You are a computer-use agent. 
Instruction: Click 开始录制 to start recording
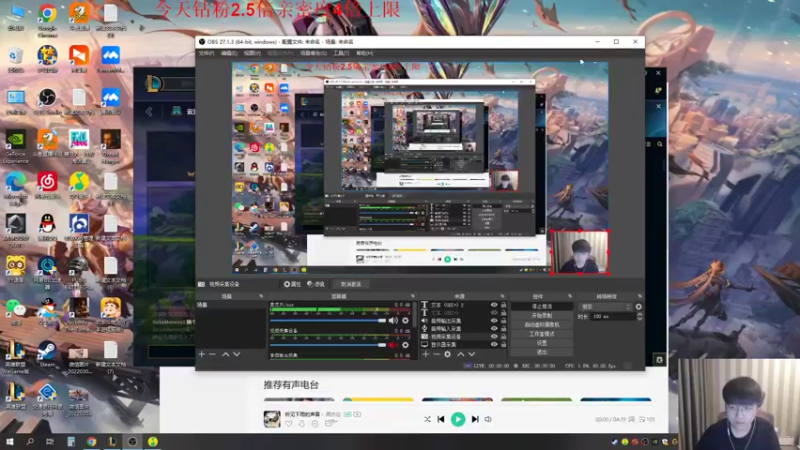click(542, 316)
